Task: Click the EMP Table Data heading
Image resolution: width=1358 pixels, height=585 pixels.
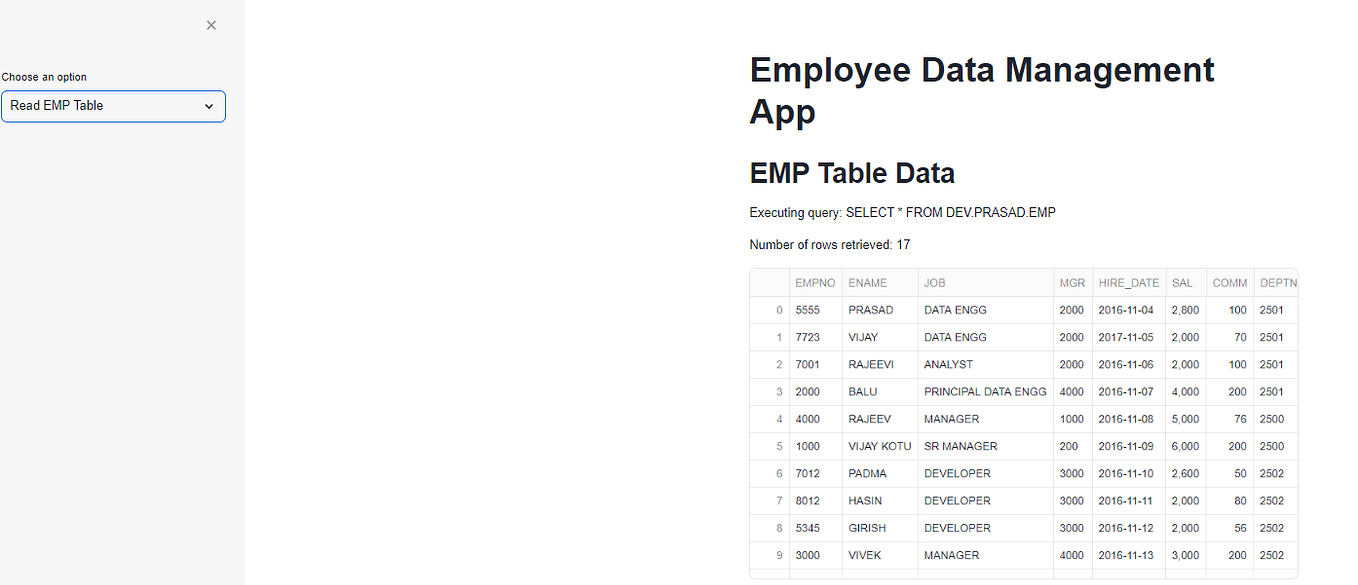Action: click(852, 172)
